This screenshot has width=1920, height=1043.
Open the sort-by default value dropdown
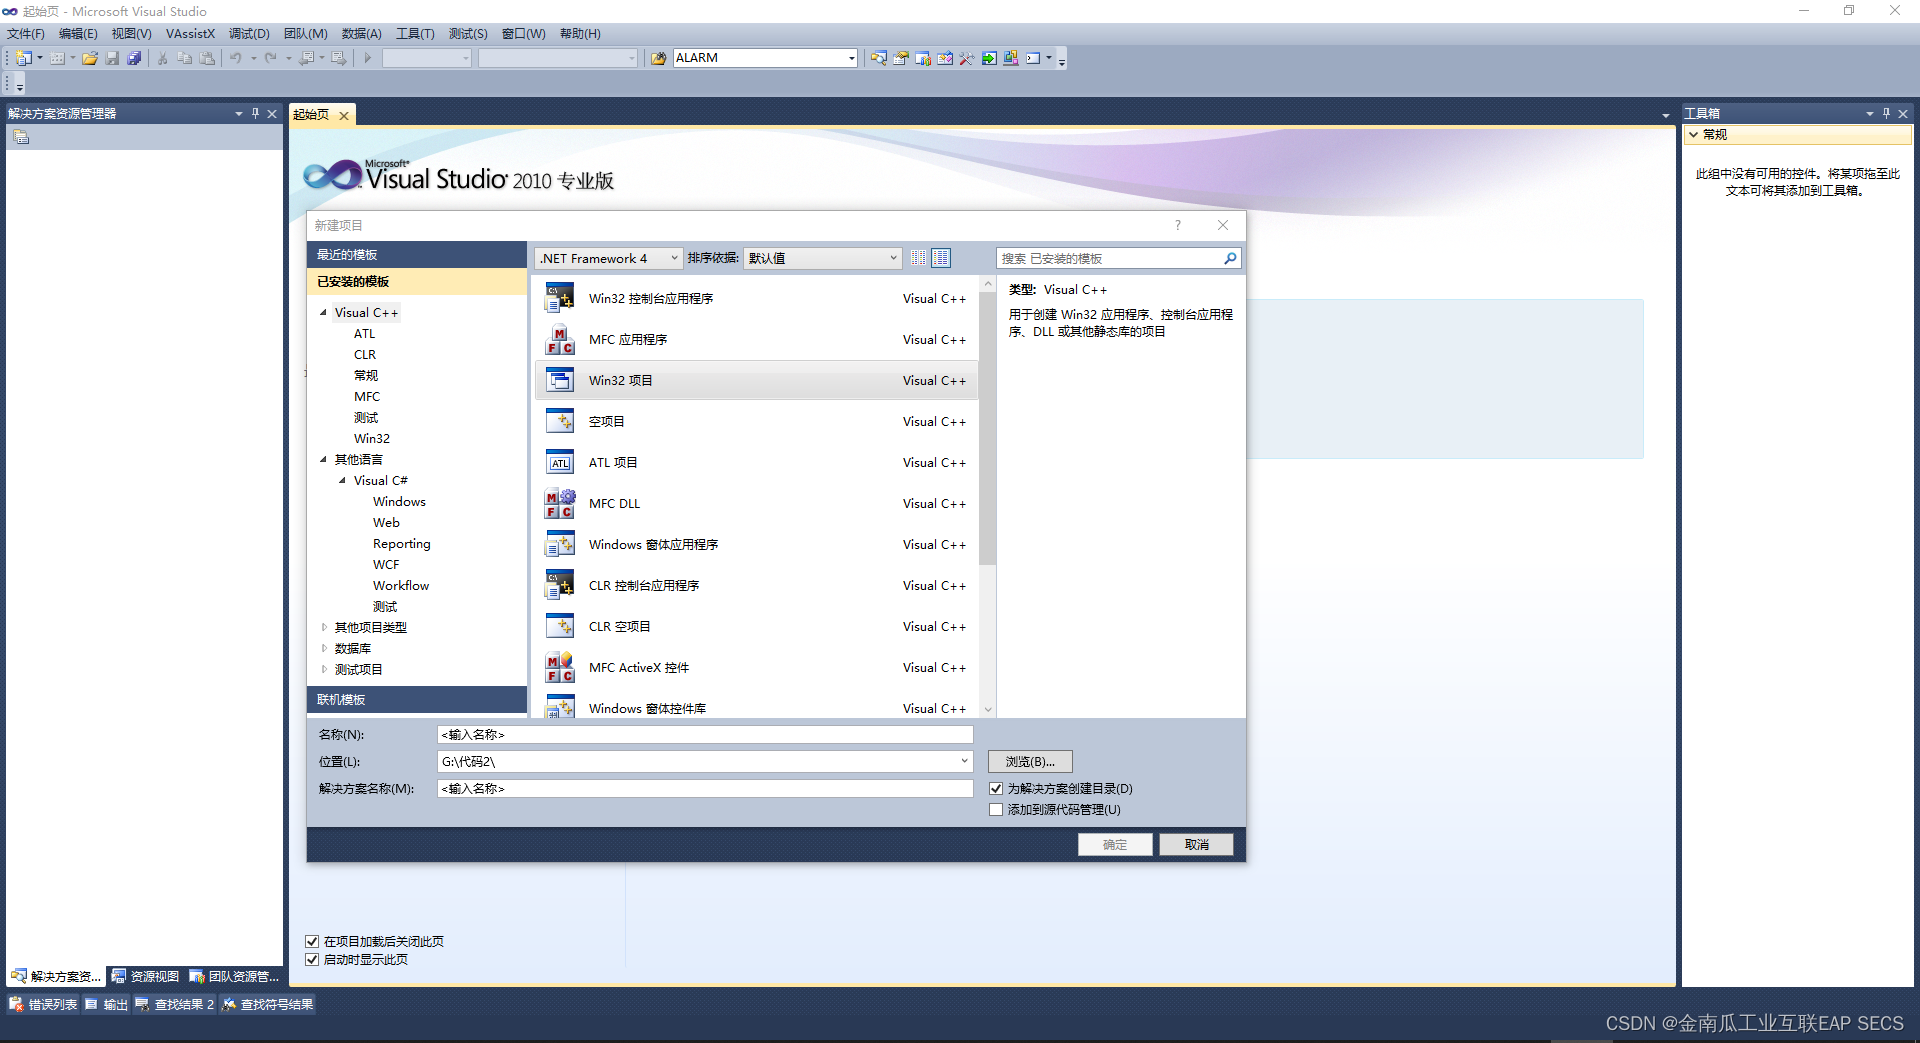823,258
